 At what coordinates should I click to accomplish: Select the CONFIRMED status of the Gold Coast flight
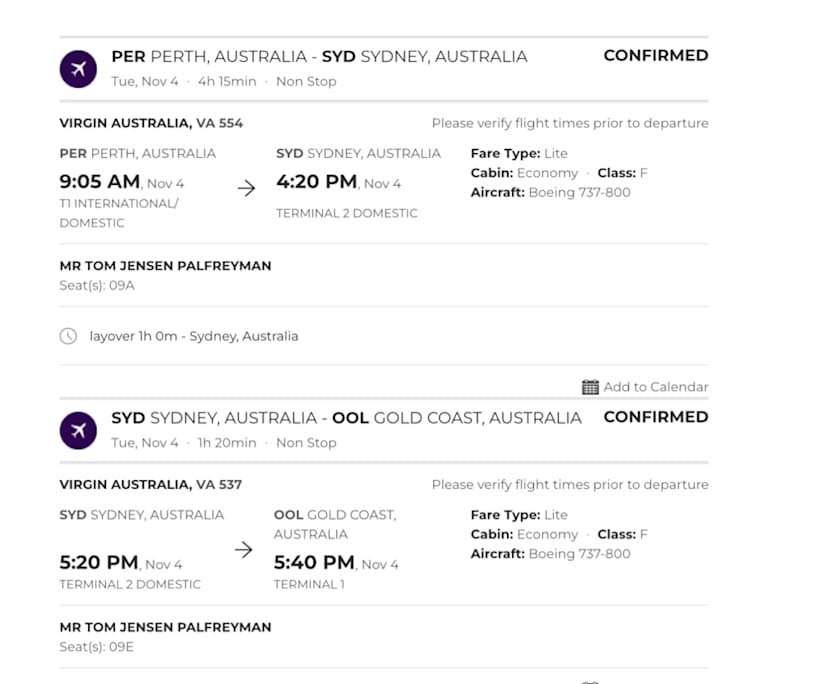pos(655,417)
